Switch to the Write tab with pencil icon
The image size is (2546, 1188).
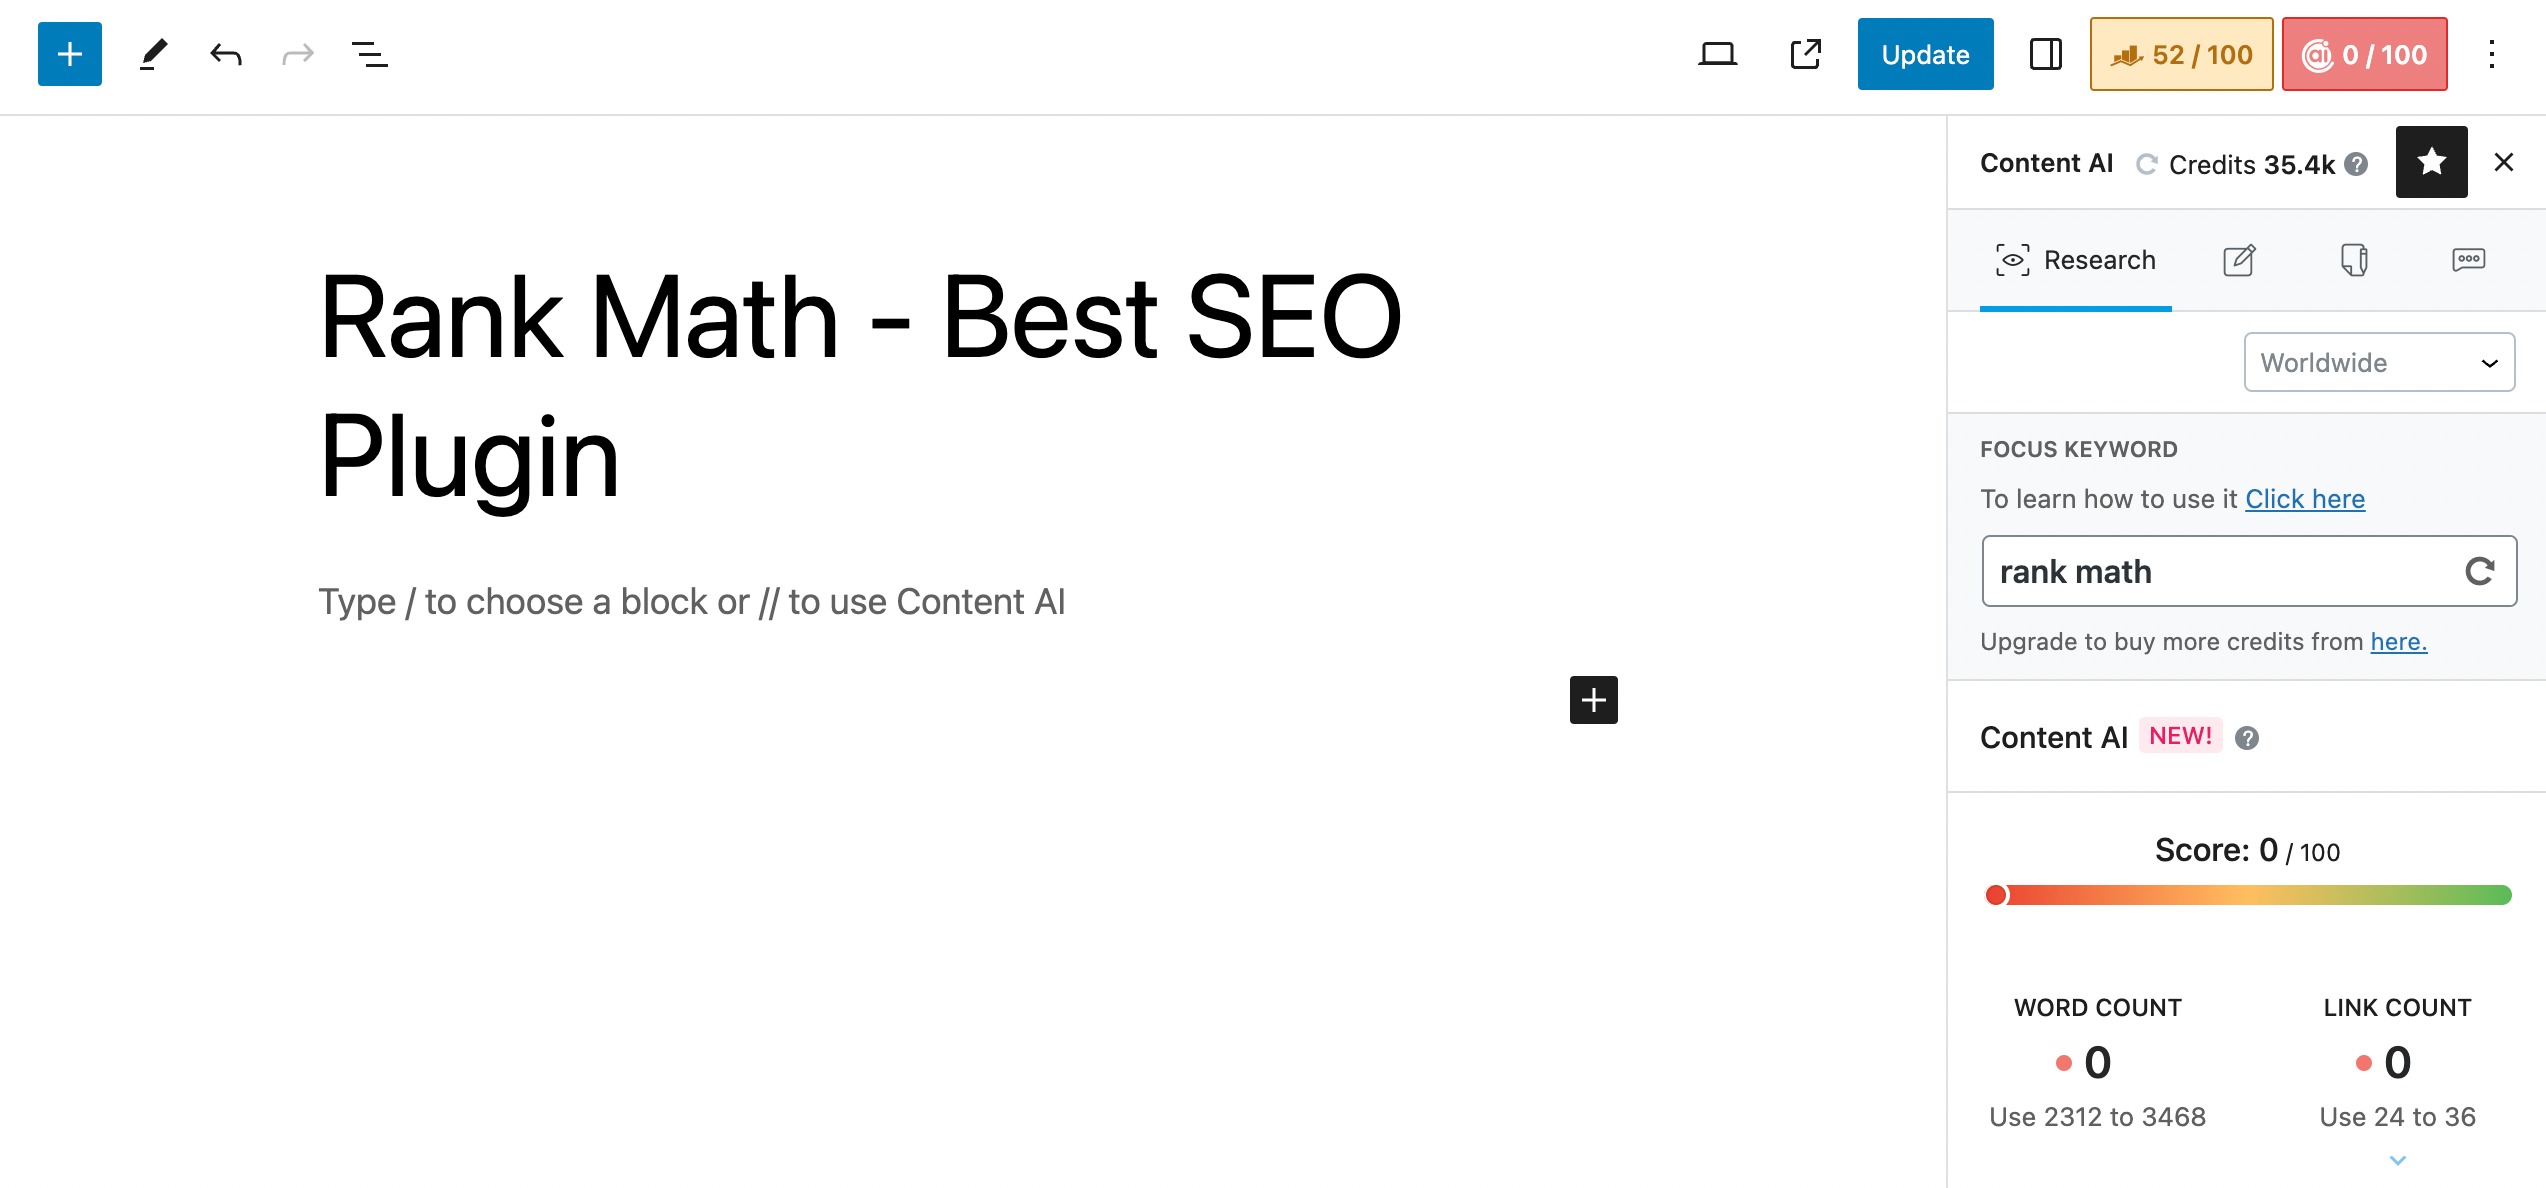(x=2239, y=260)
